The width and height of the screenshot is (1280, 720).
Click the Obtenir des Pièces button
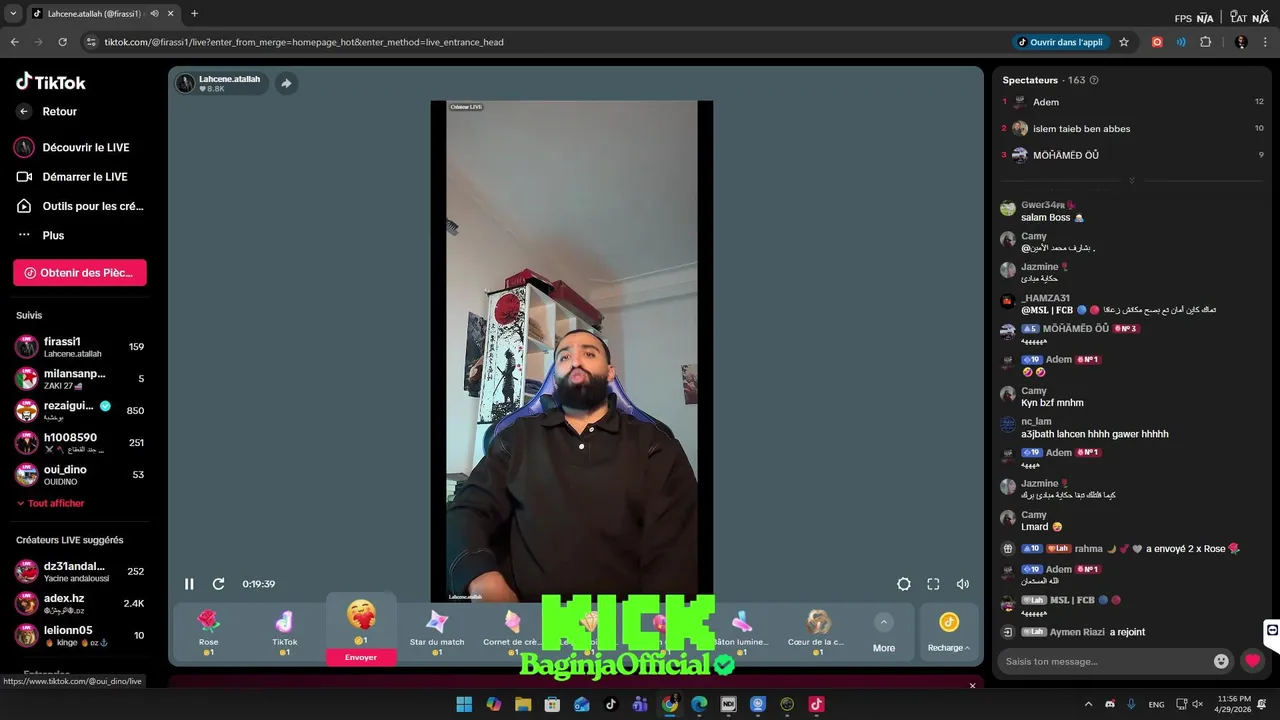pos(79,272)
